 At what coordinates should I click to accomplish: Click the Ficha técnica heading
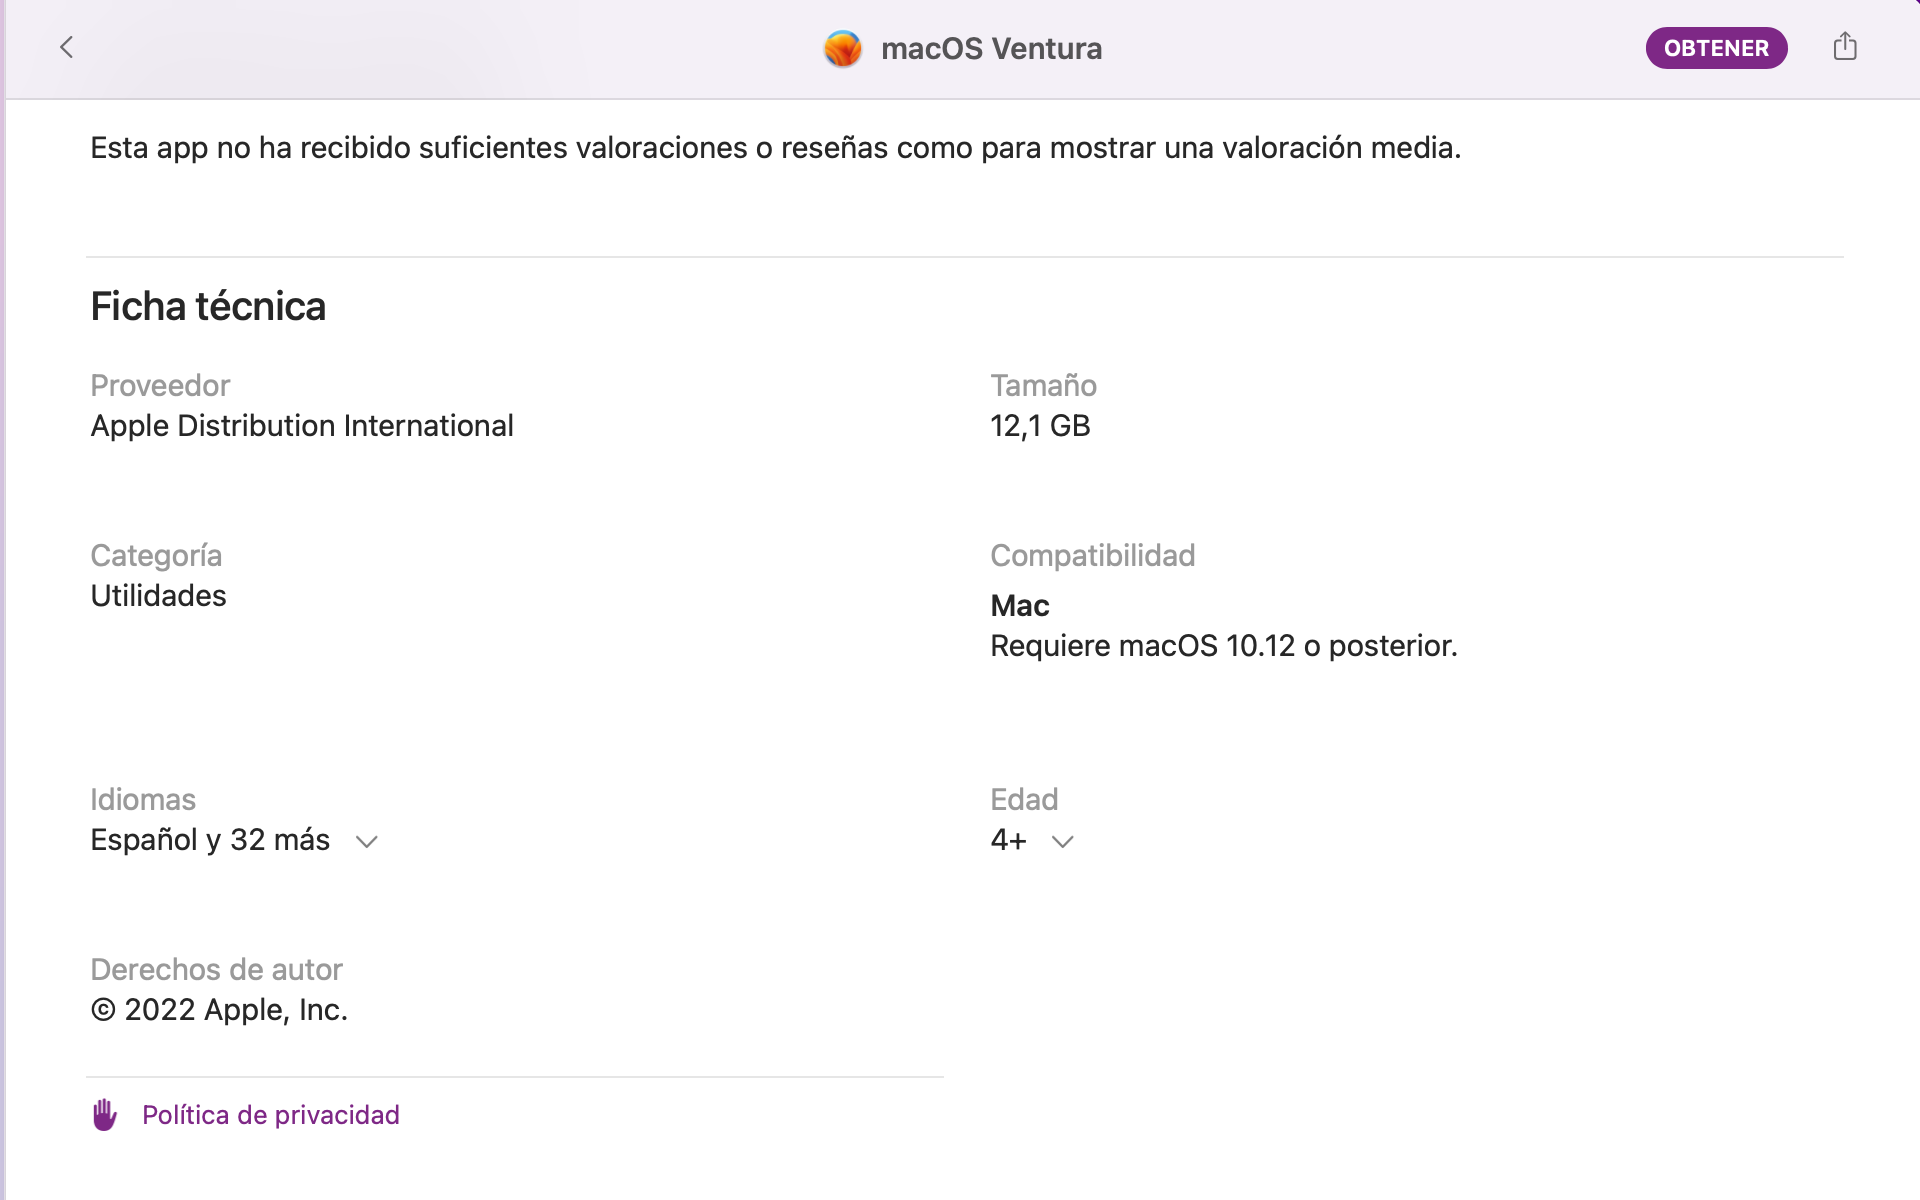point(208,306)
